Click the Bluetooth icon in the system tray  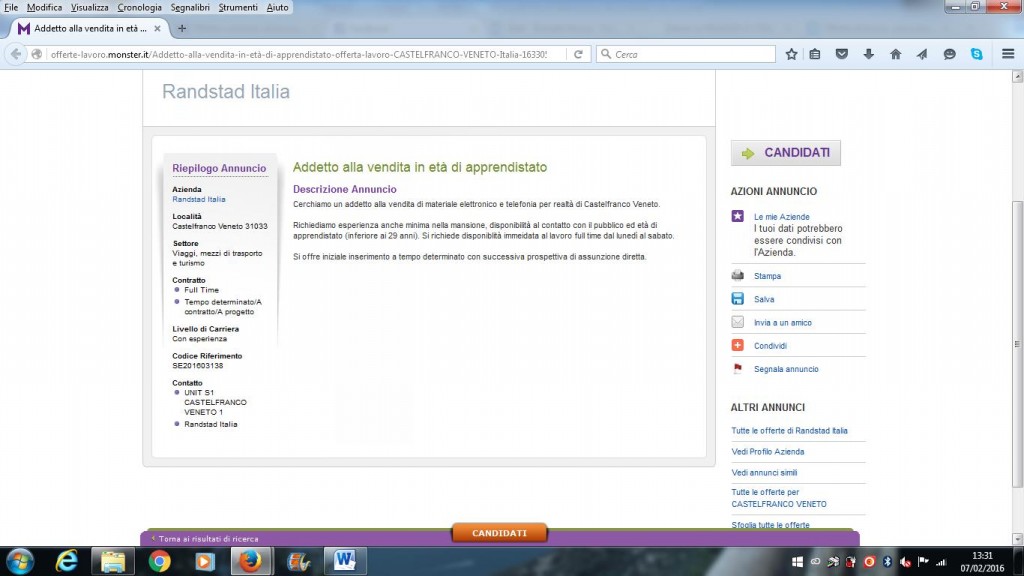[887, 562]
